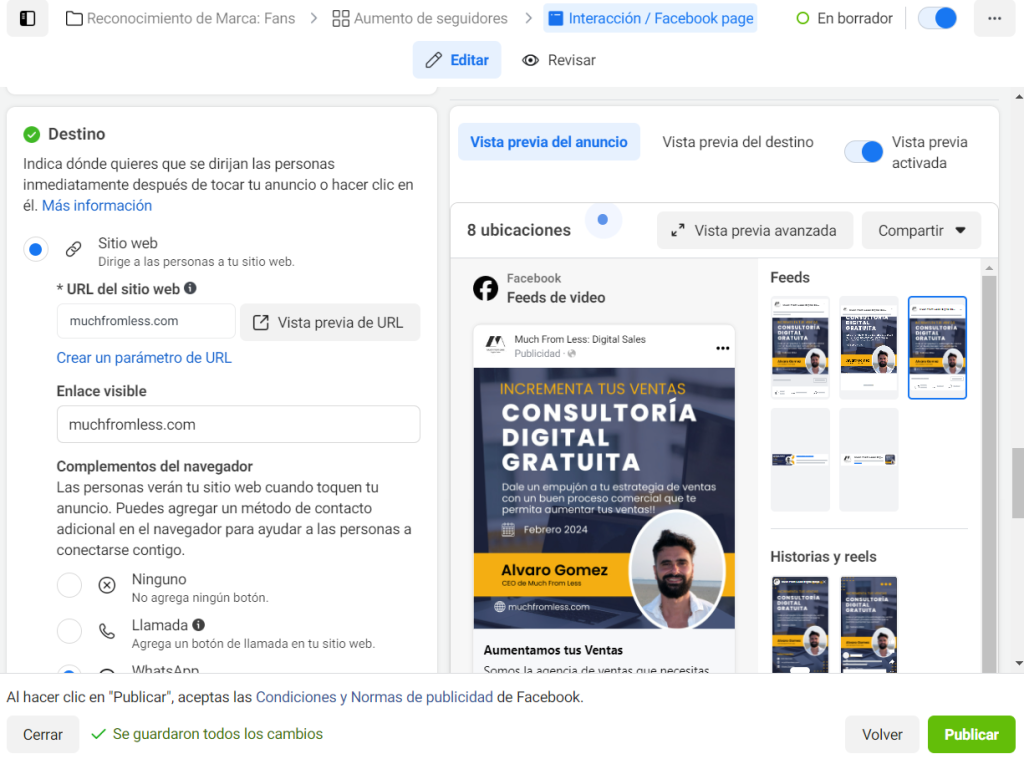Screen dimensions: 1024x759
Task: Open the three-dot menu on the ad preview post
Action: tap(722, 348)
